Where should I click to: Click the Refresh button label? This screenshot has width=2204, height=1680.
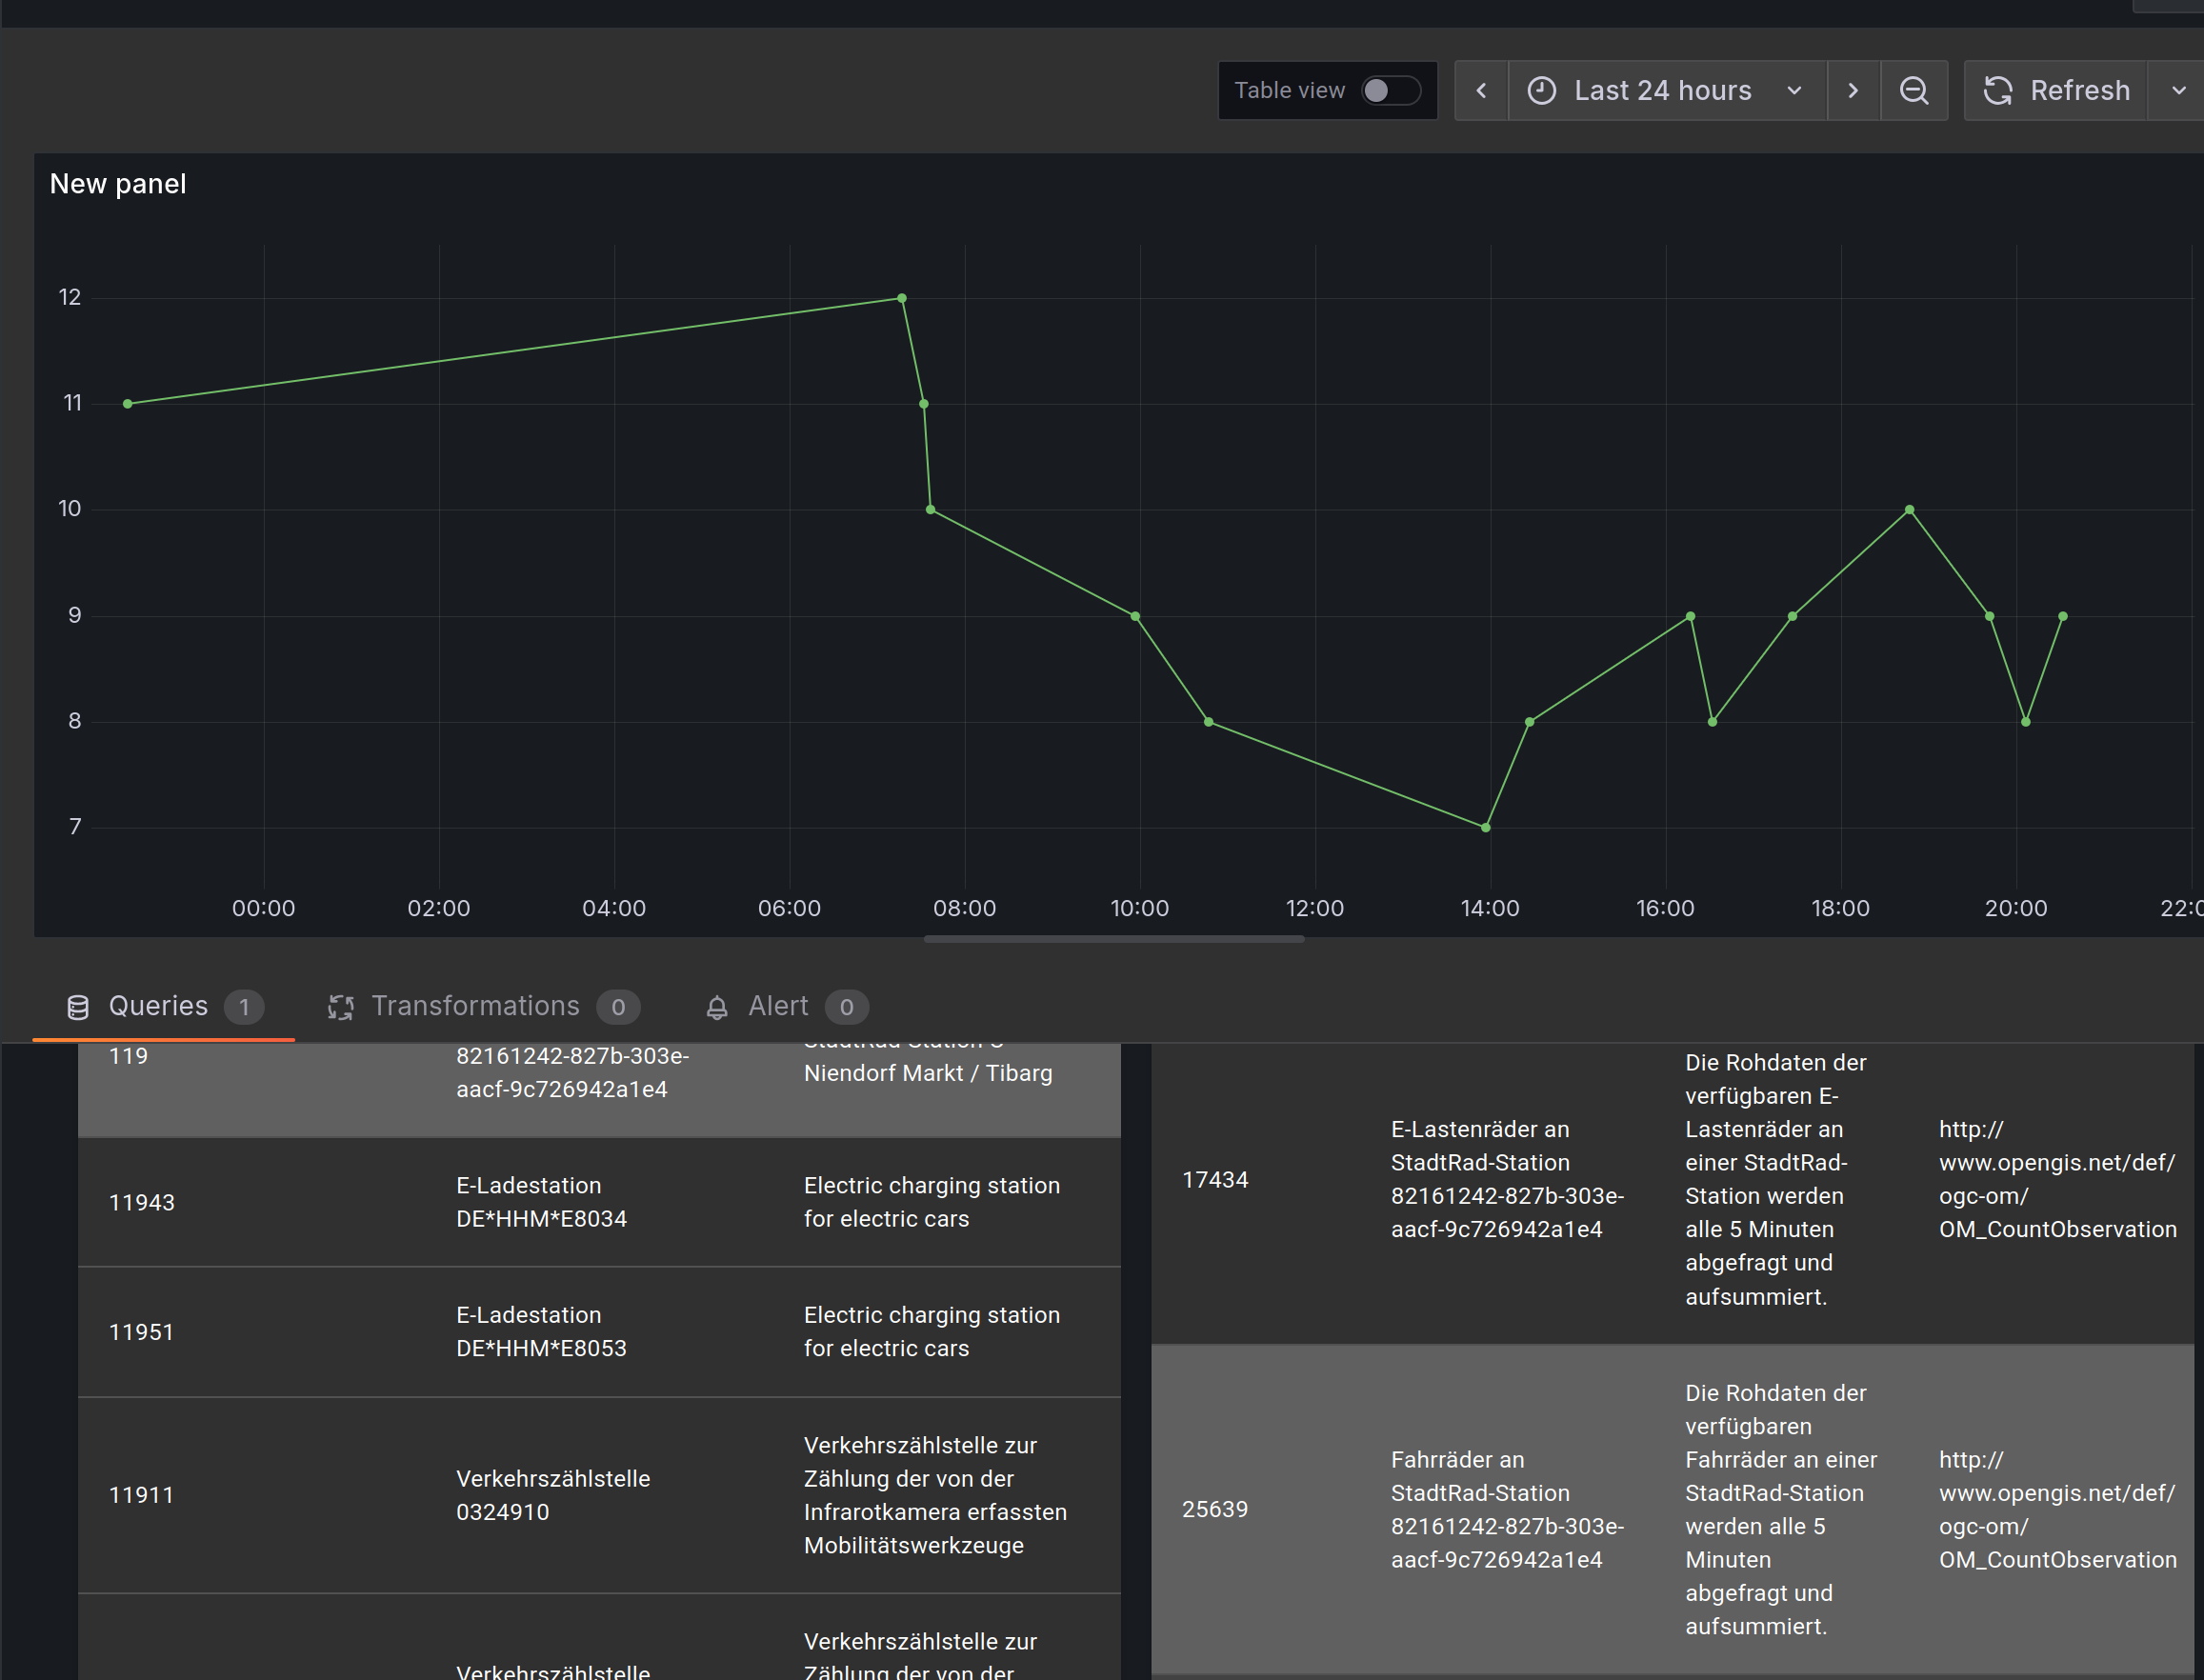(x=2079, y=91)
